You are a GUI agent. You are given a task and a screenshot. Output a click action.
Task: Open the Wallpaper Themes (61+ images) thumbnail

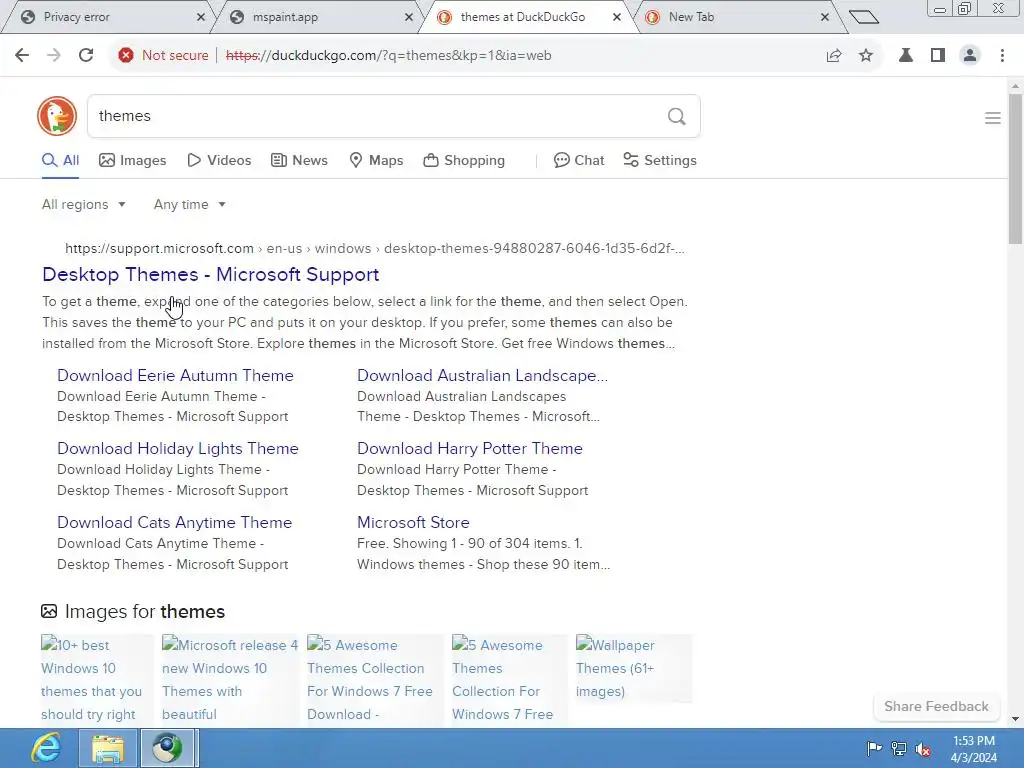633,668
